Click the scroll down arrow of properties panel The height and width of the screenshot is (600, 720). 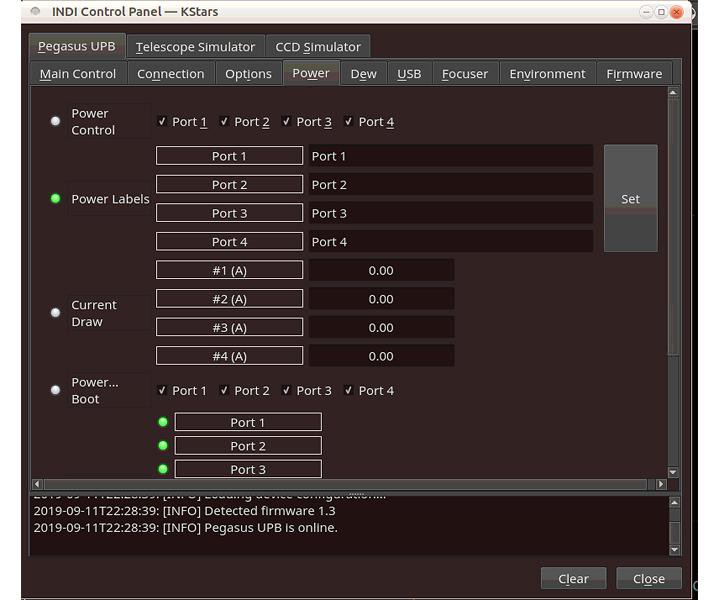tap(673, 472)
